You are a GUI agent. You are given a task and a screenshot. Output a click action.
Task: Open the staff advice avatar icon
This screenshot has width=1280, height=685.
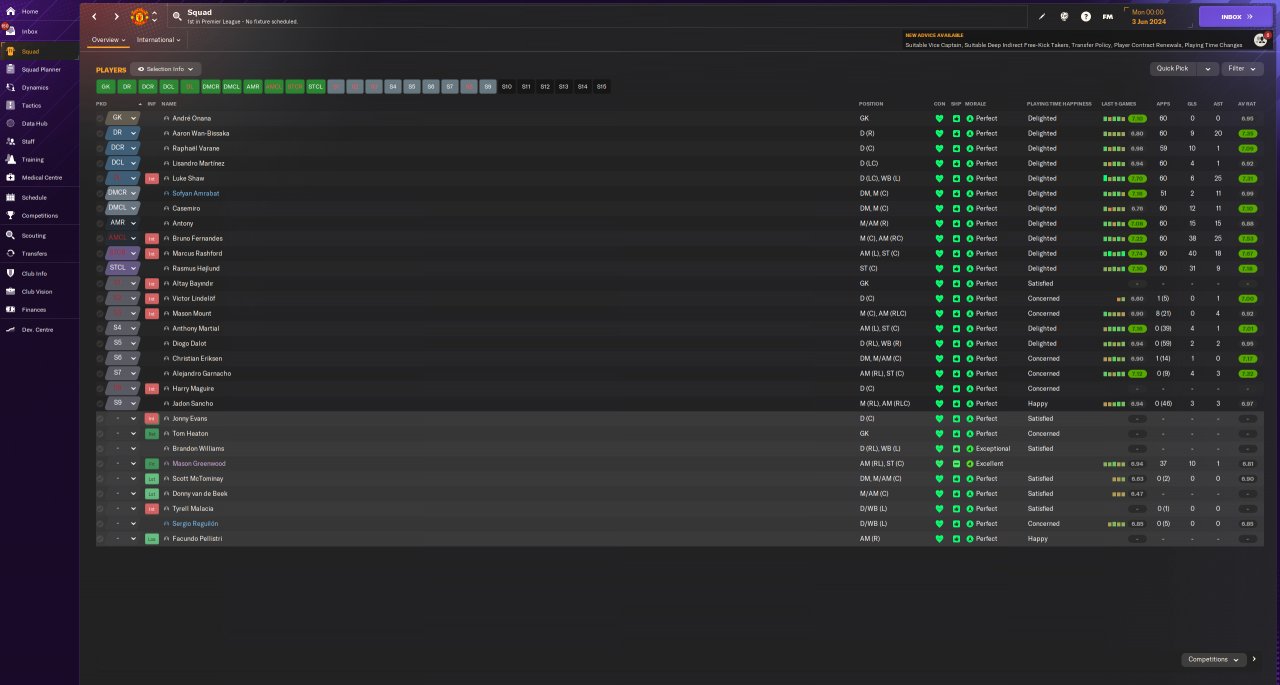point(1260,40)
